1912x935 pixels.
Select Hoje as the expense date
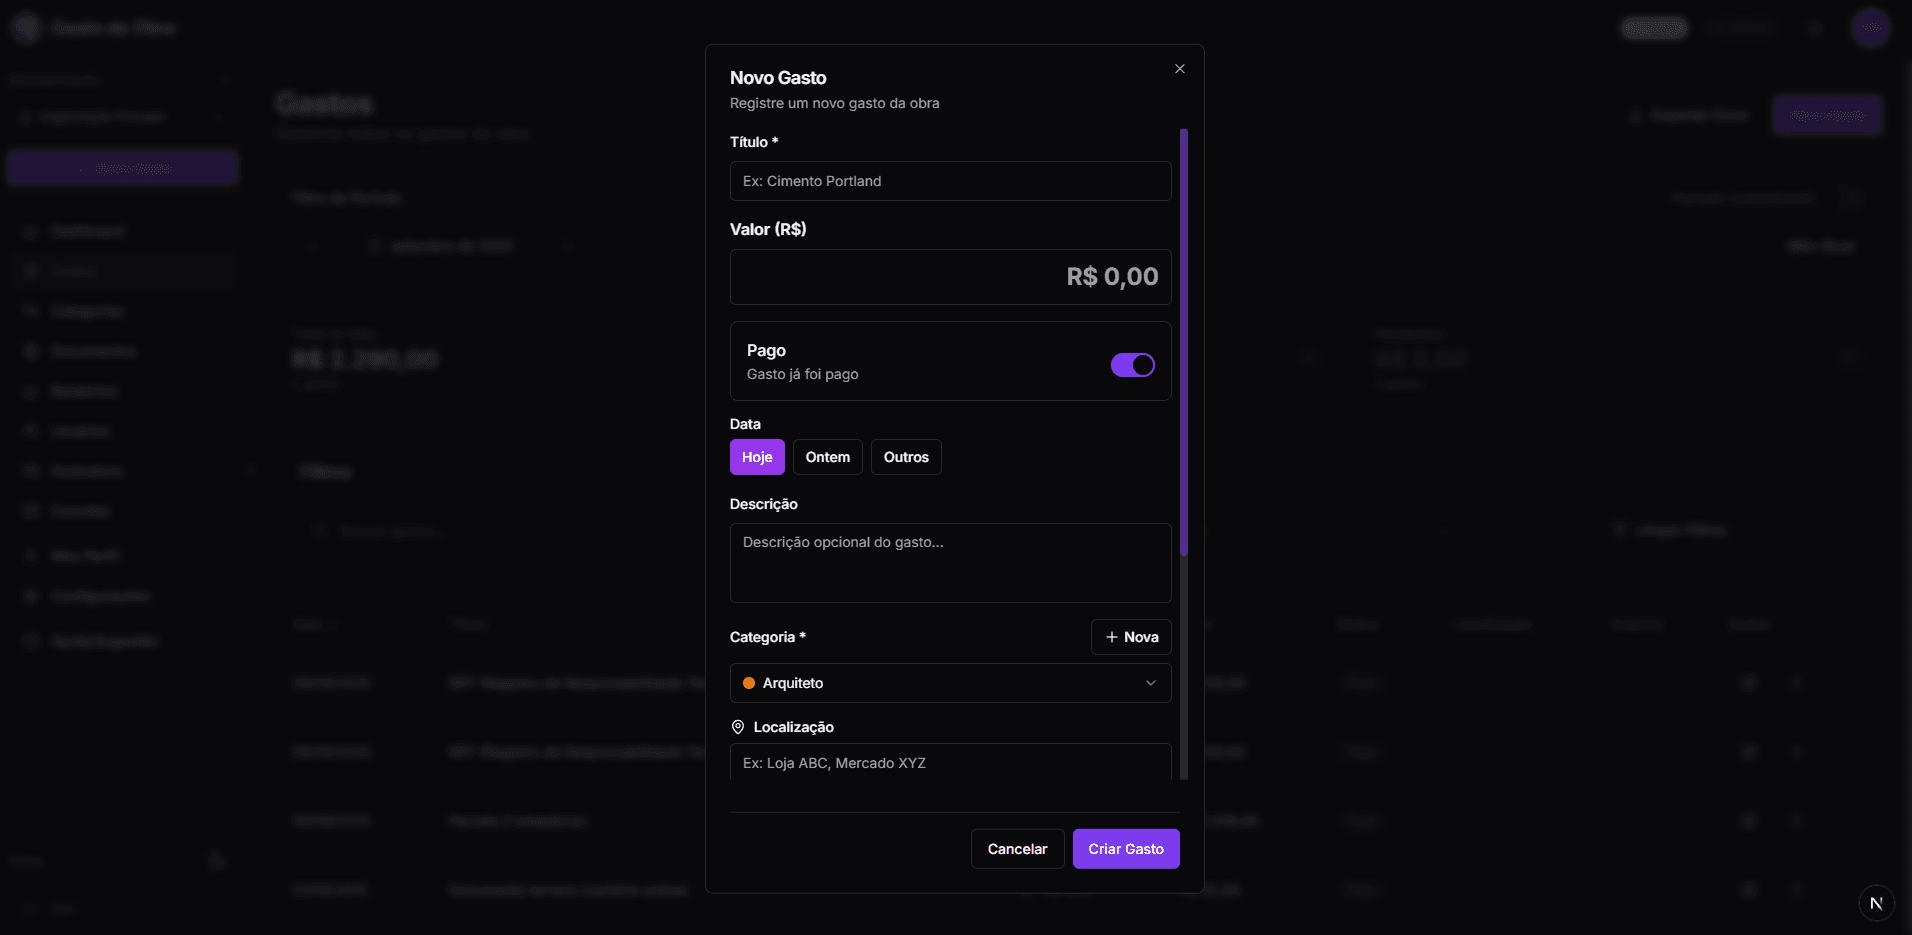pos(757,457)
